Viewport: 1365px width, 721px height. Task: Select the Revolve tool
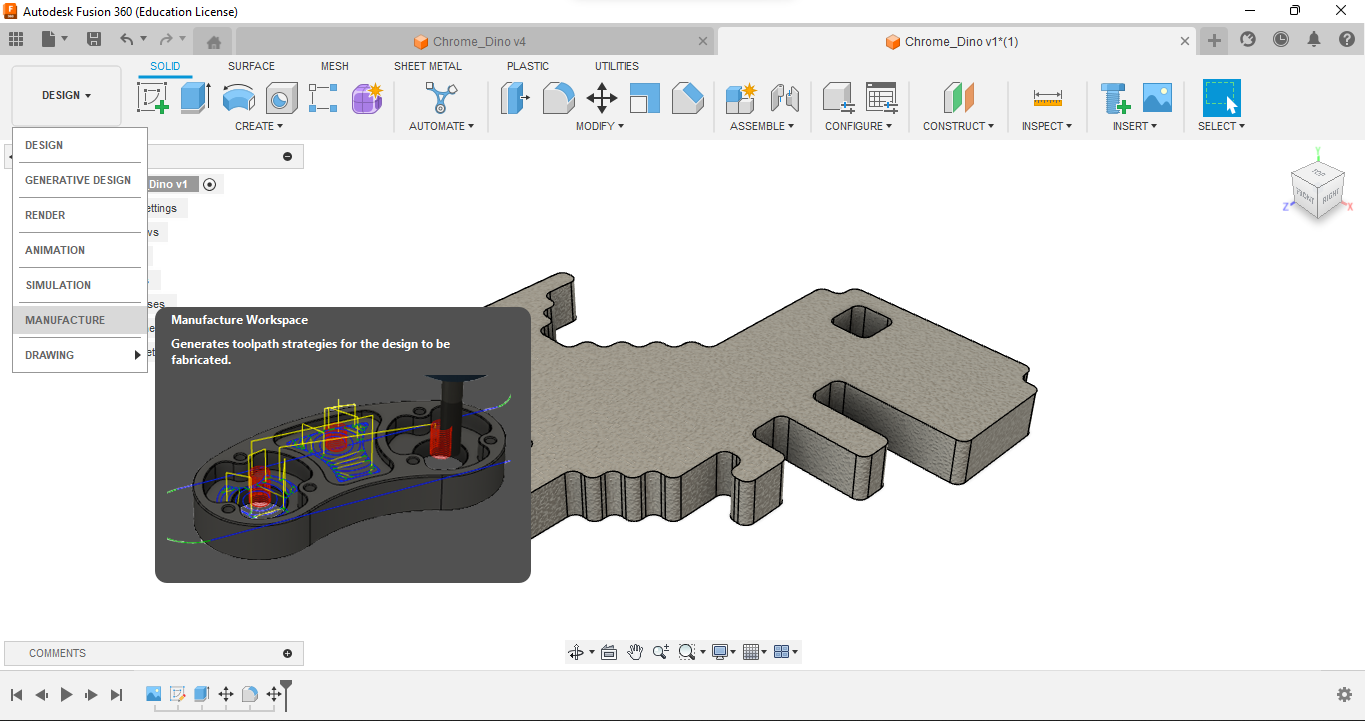pyautogui.click(x=239, y=98)
